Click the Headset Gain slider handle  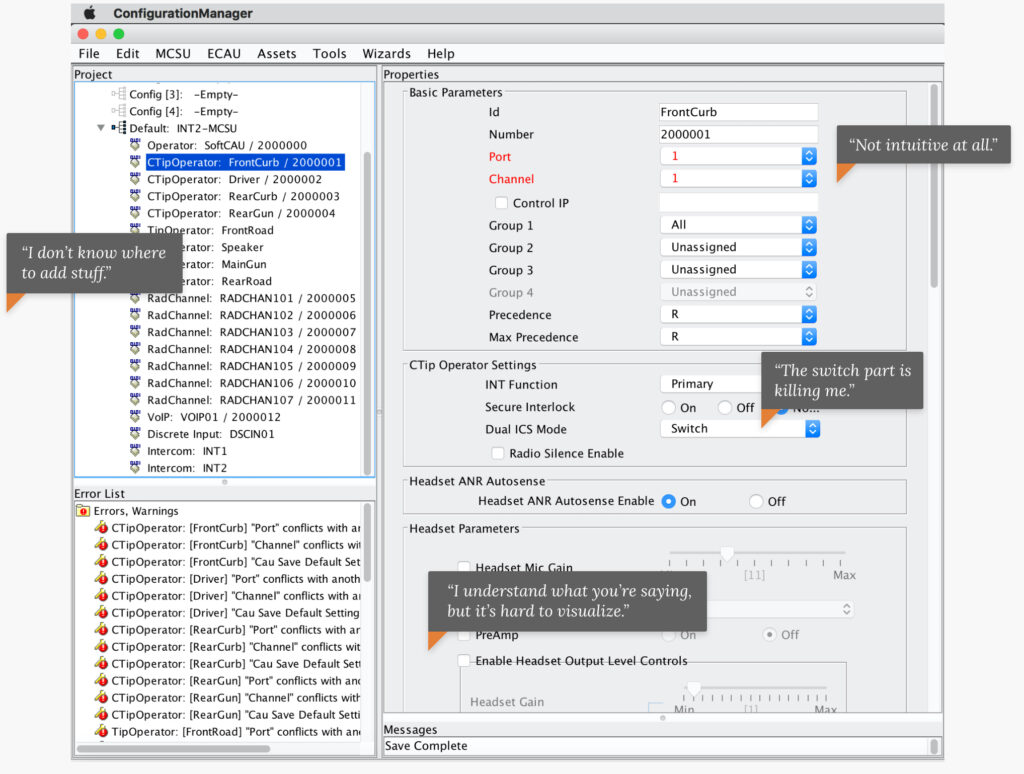(694, 688)
